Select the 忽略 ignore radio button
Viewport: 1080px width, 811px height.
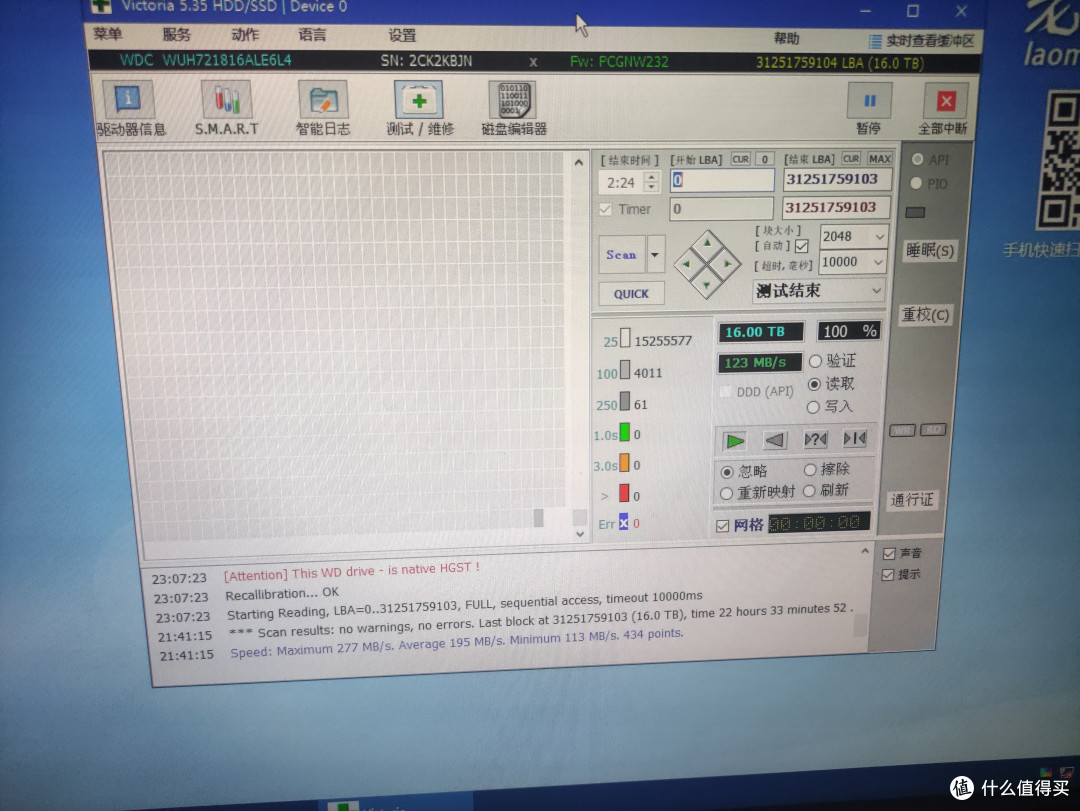[x=727, y=472]
